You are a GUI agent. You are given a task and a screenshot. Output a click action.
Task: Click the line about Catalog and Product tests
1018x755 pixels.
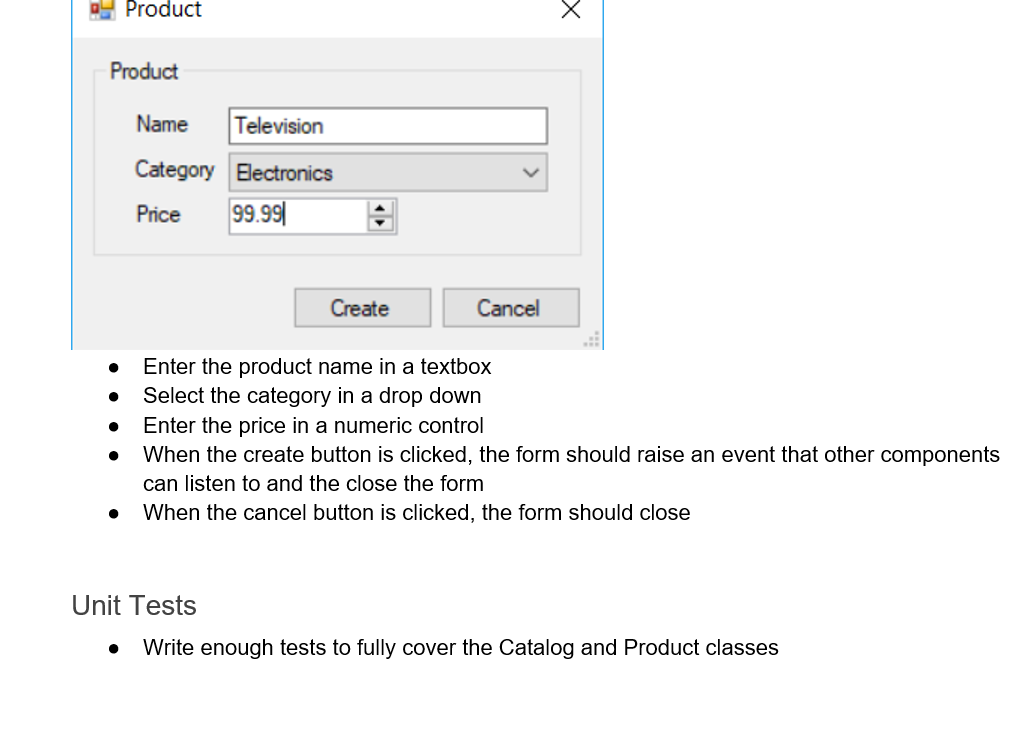point(460,647)
